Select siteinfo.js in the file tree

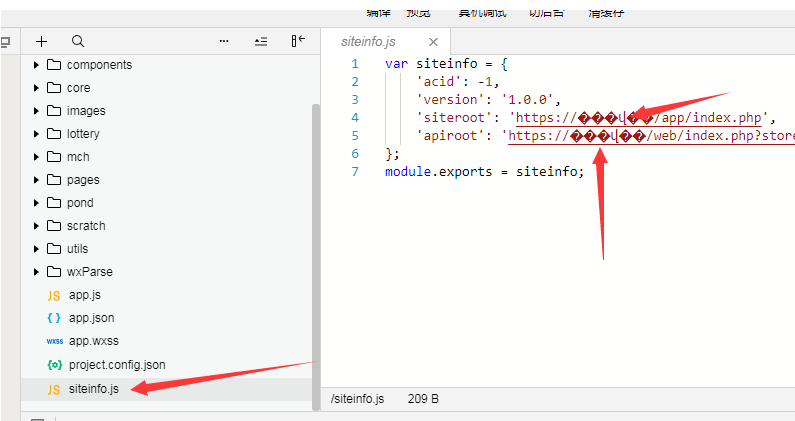point(93,389)
